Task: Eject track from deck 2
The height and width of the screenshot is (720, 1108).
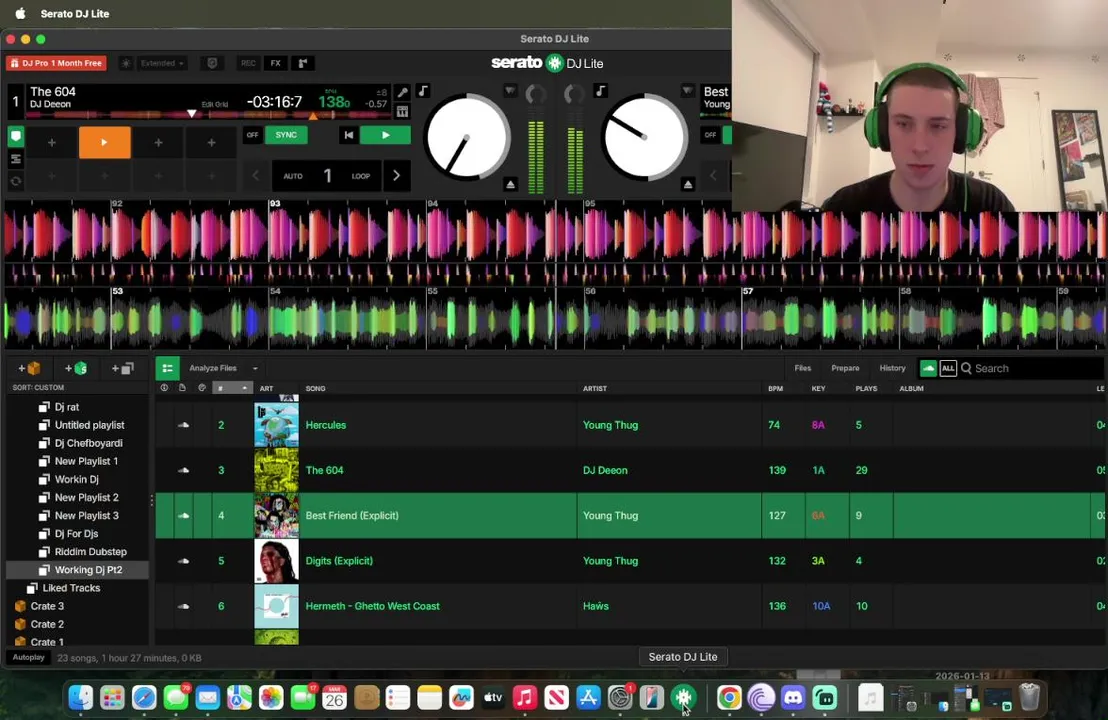Action: pyautogui.click(x=688, y=184)
